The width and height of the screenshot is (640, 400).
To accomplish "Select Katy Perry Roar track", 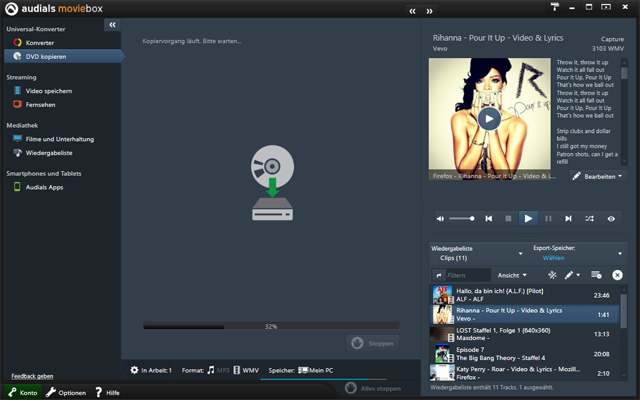I will coord(525,373).
